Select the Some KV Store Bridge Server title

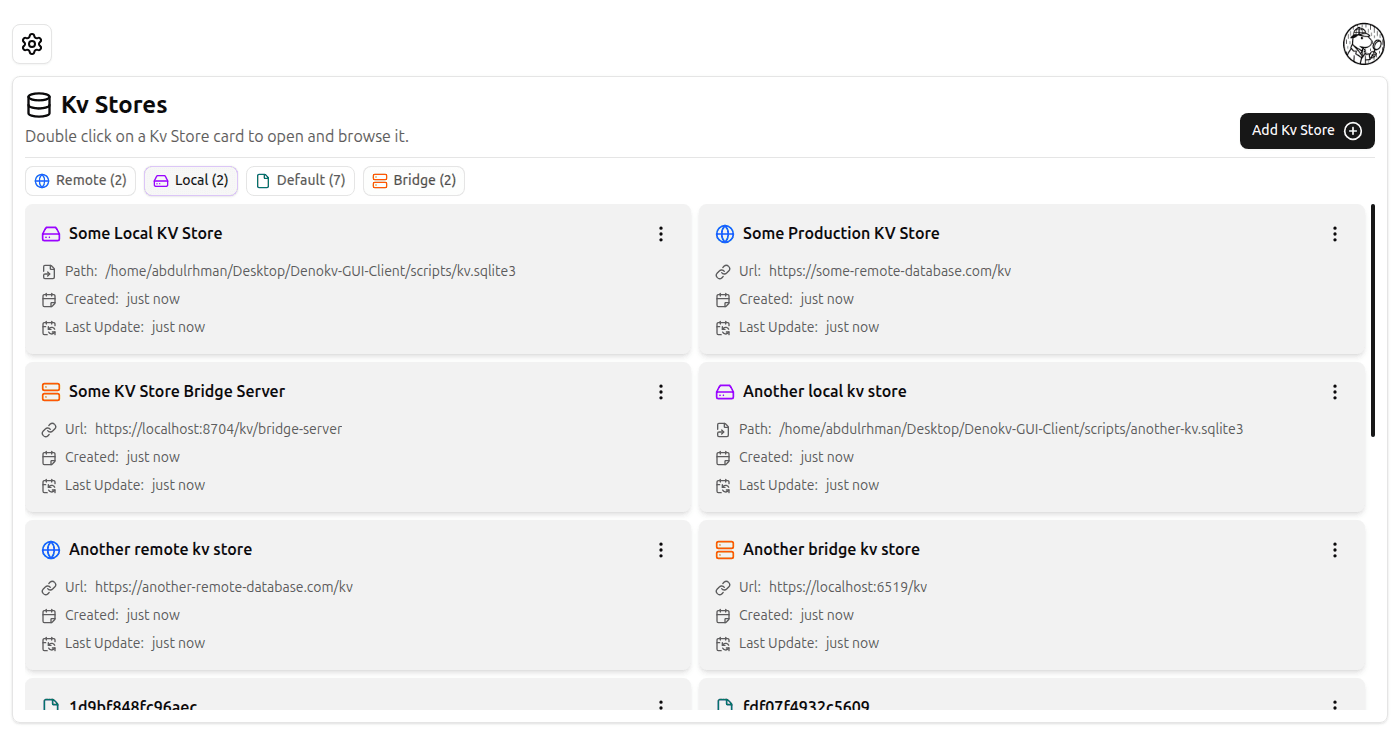click(x=177, y=392)
